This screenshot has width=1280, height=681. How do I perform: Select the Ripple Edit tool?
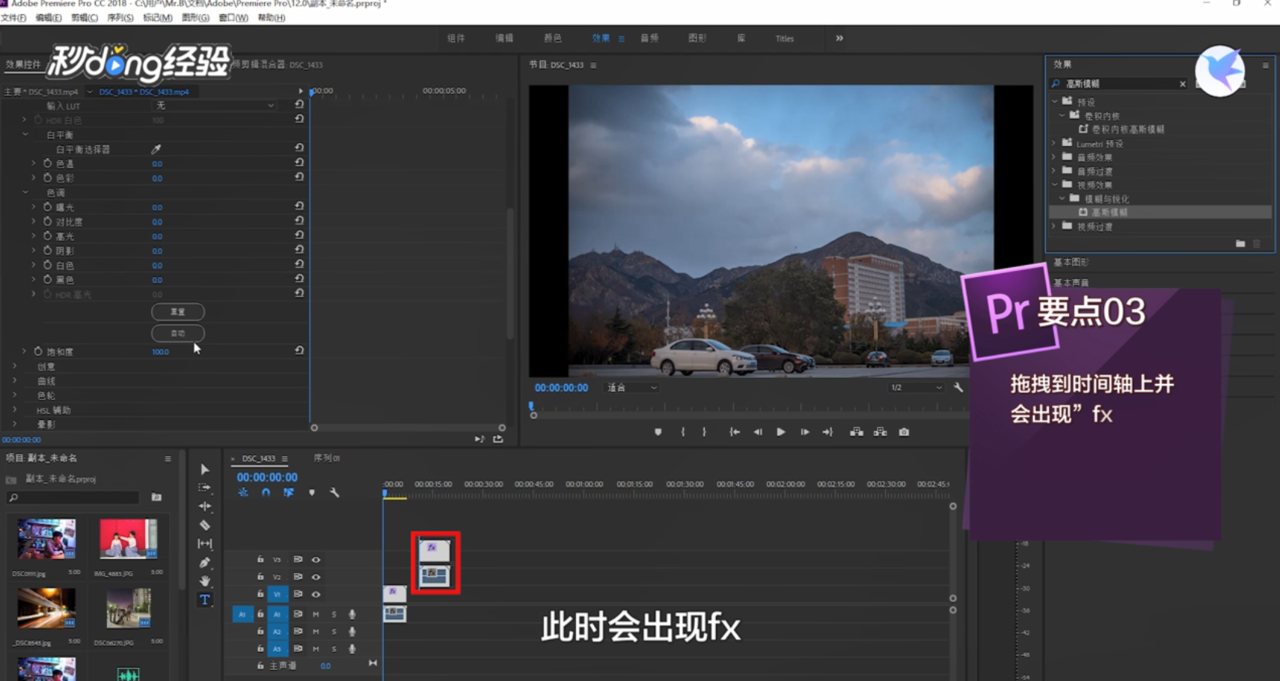[x=205, y=506]
